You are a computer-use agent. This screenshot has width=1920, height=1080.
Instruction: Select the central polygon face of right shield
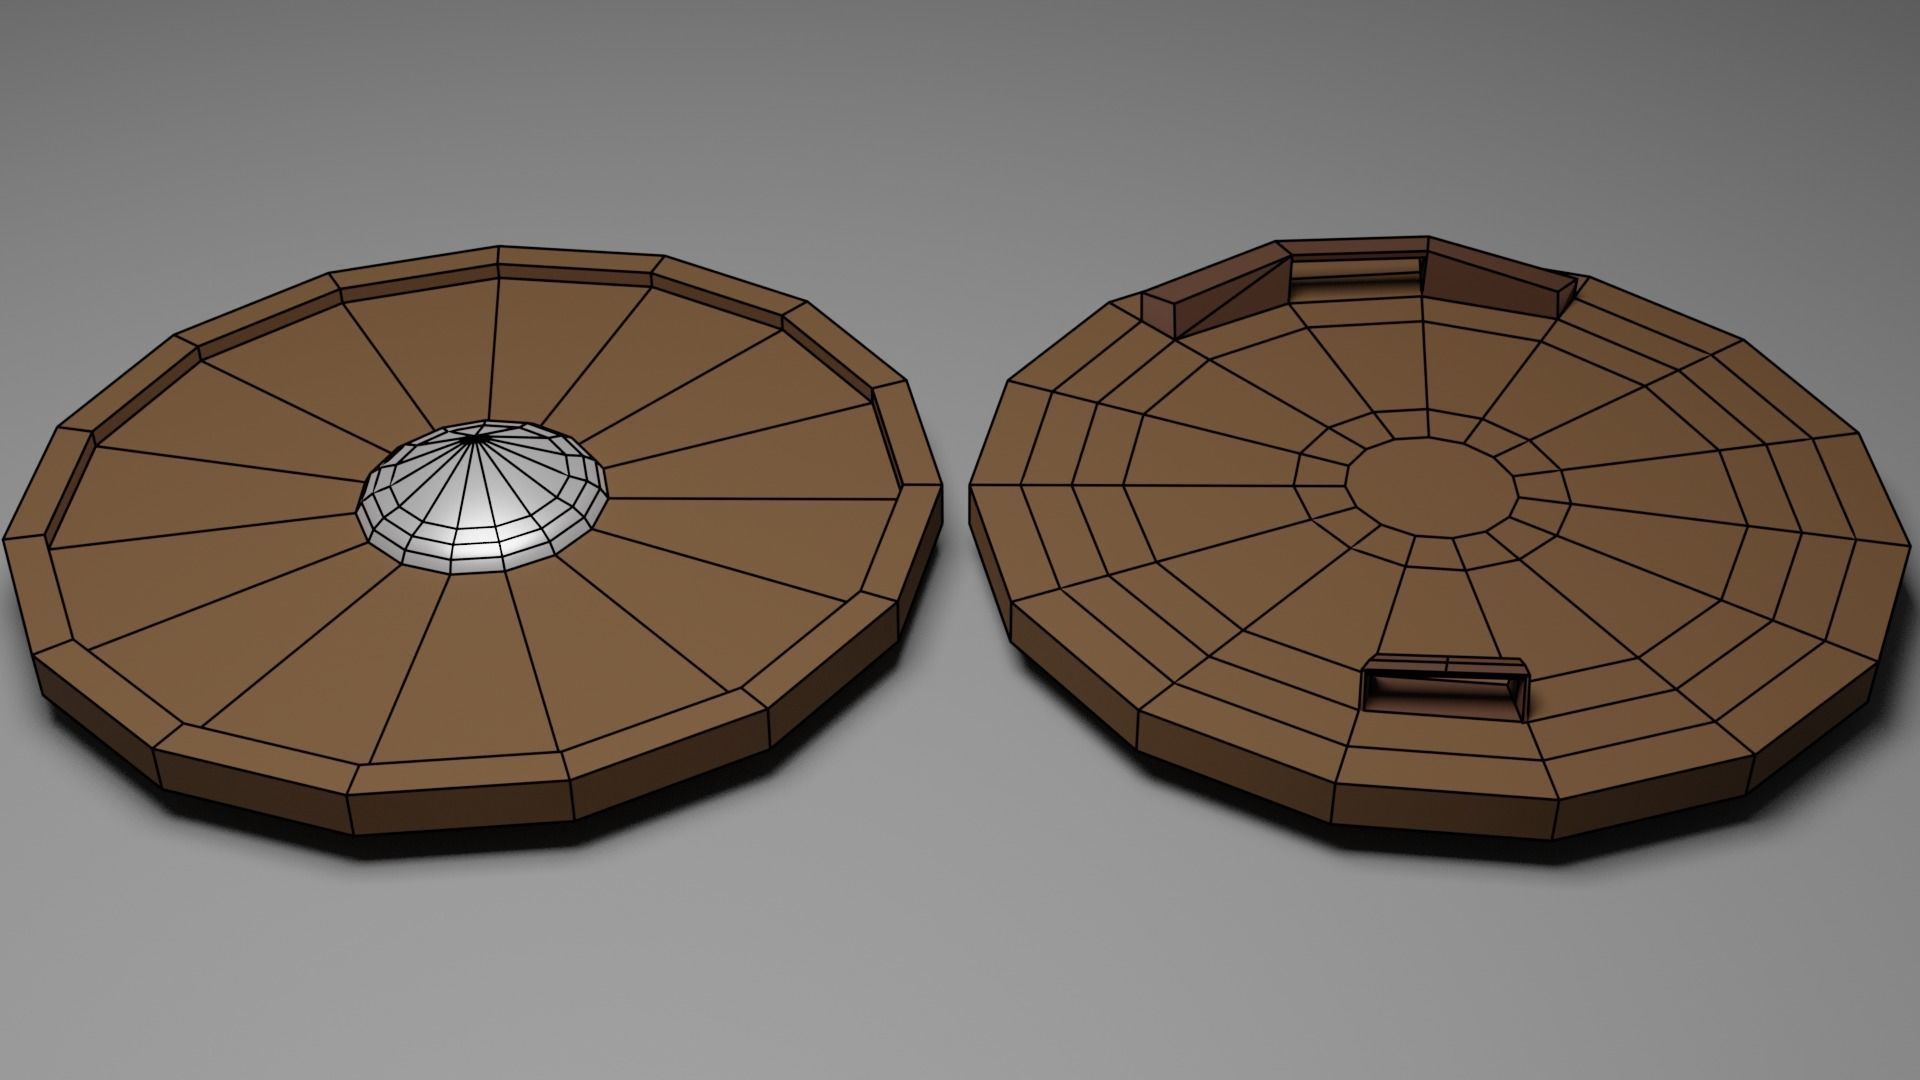1431,487
